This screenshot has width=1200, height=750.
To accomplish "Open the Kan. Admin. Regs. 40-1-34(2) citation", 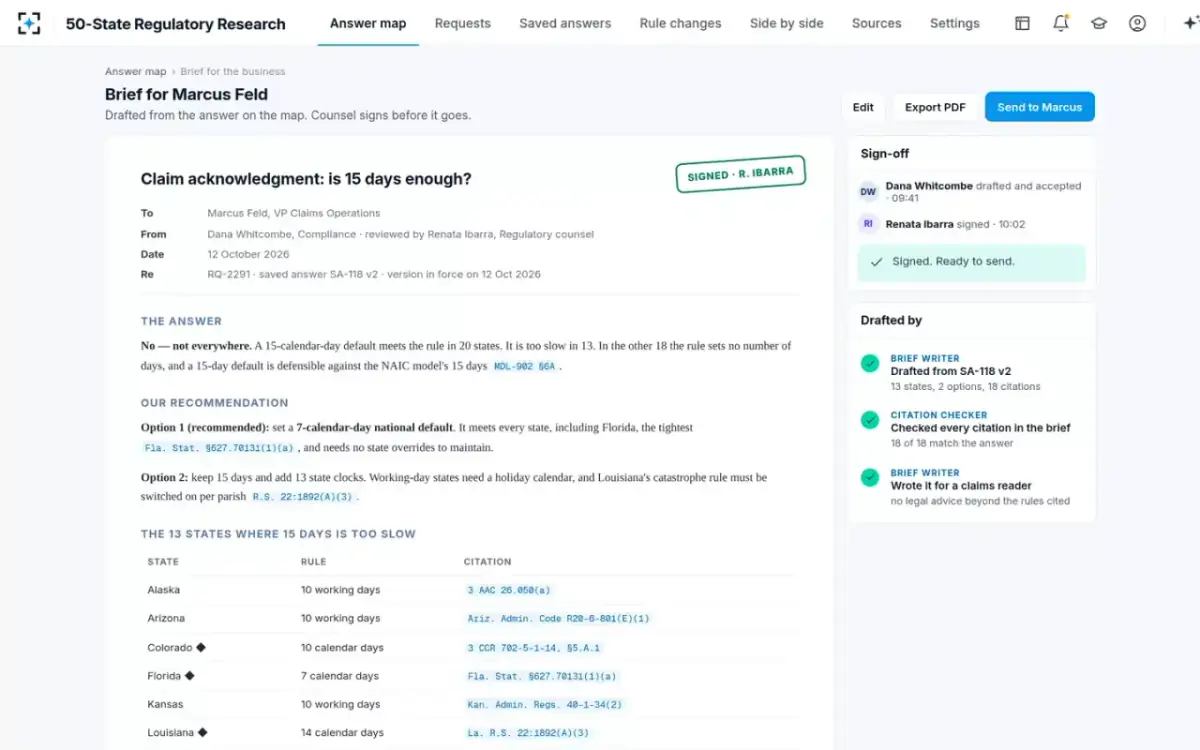I will 545,705.
